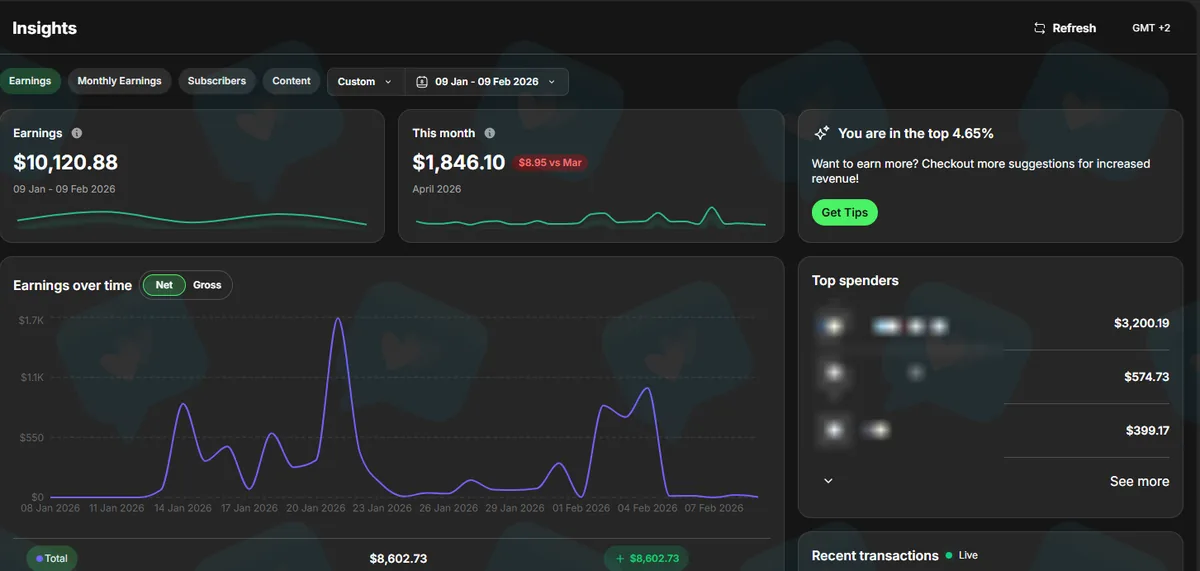Click the $1.7K axis label

31,320
